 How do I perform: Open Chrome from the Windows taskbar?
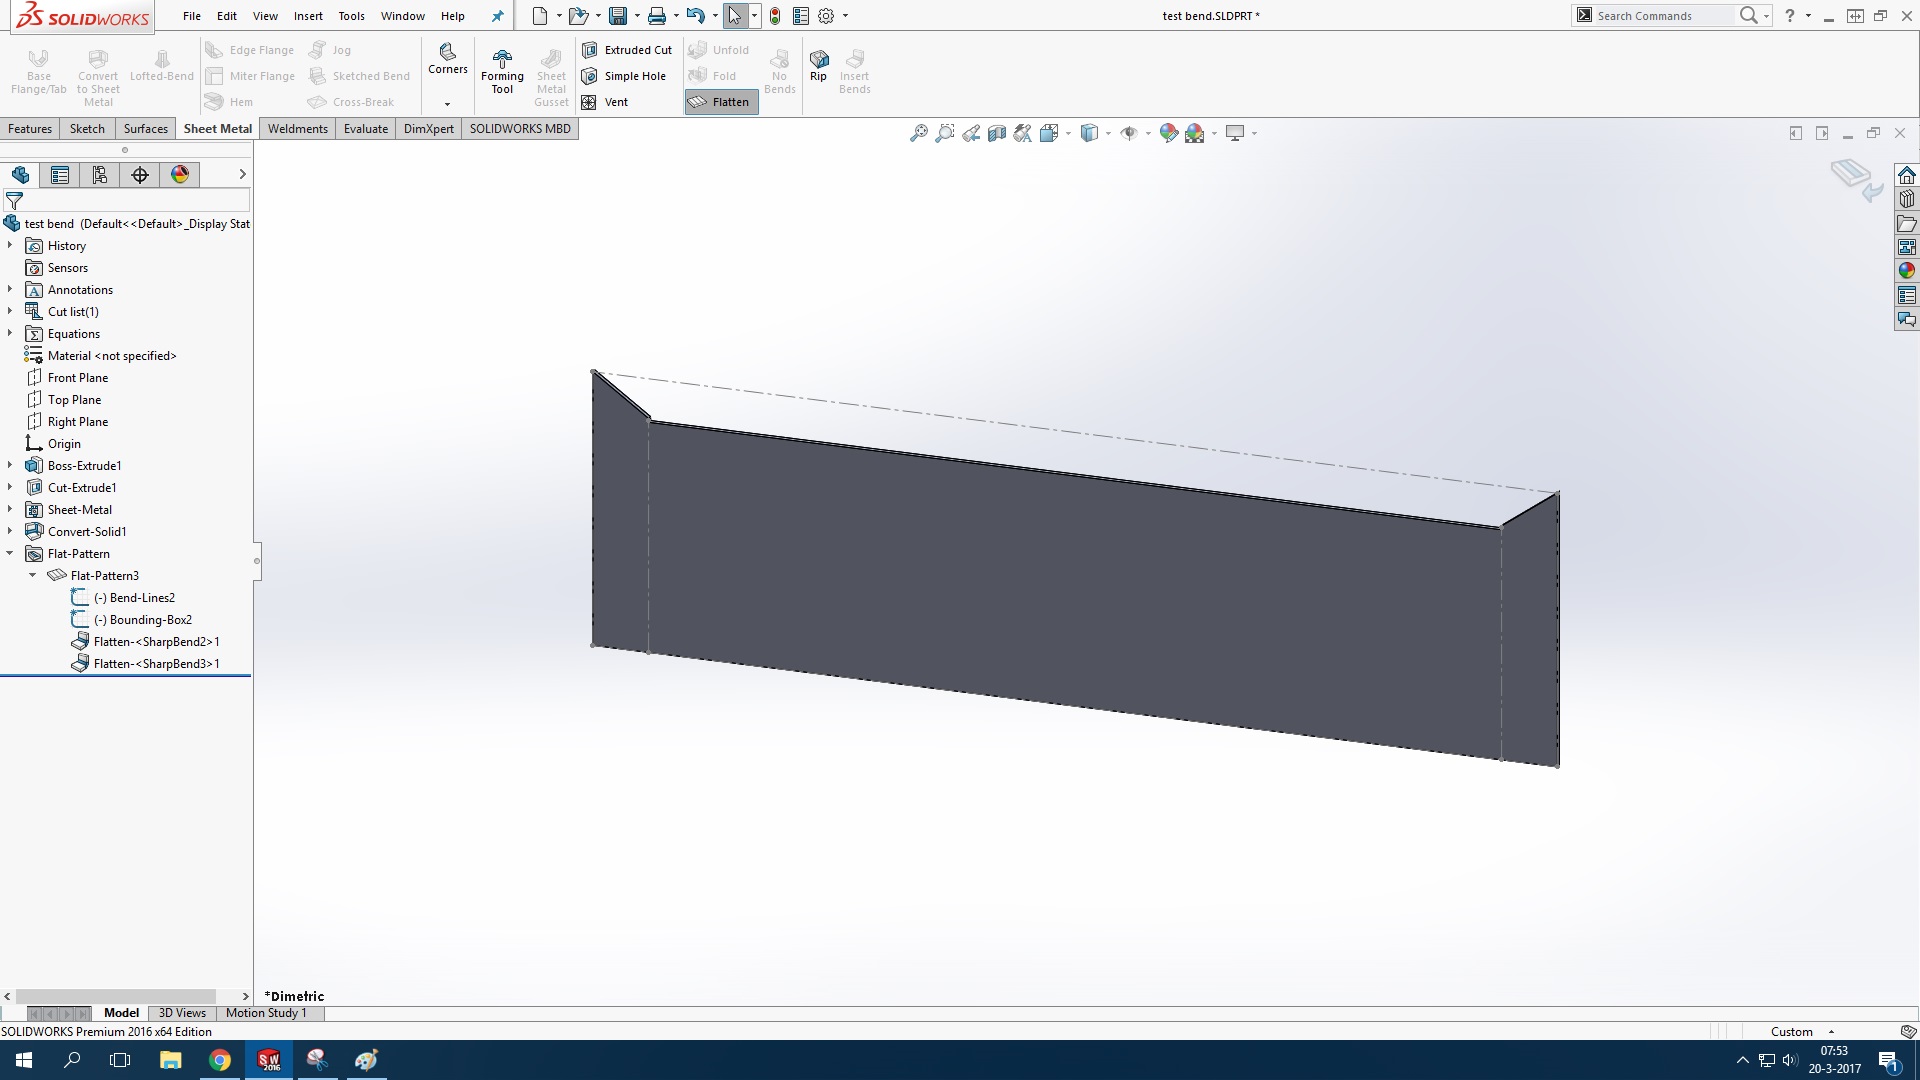tap(220, 1060)
